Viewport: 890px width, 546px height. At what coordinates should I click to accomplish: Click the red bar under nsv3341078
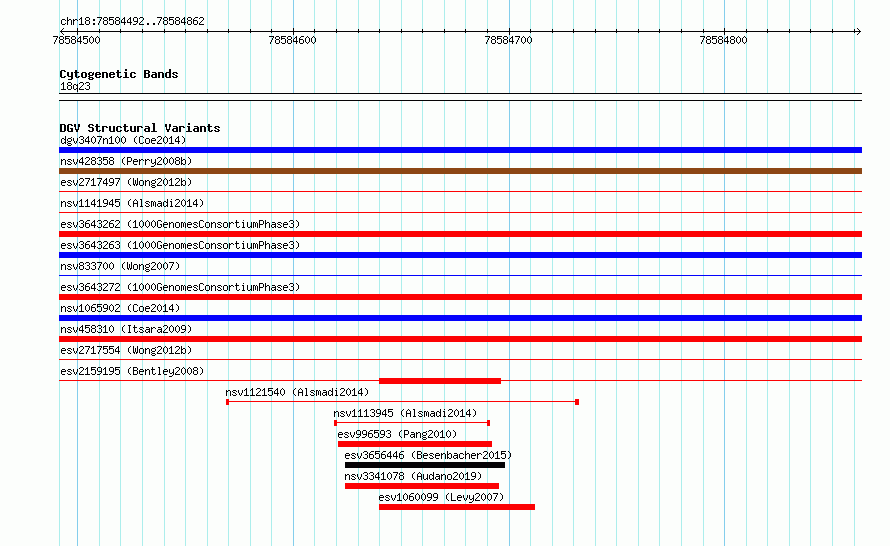click(x=422, y=486)
